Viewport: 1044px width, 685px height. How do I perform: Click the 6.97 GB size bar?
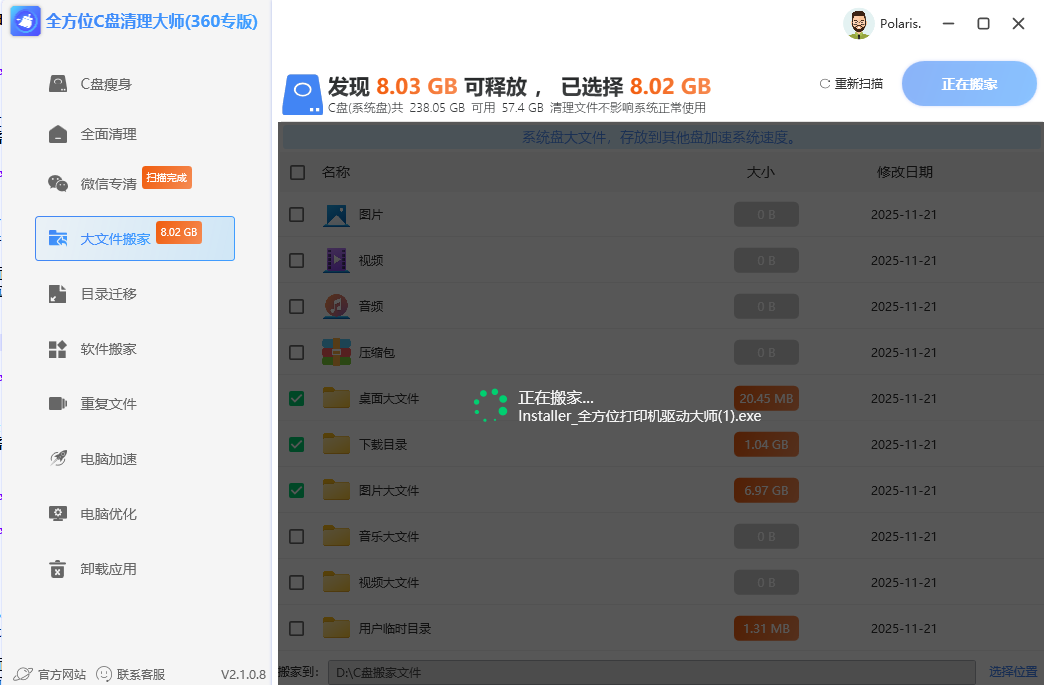pyautogui.click(x=766, y=490)
